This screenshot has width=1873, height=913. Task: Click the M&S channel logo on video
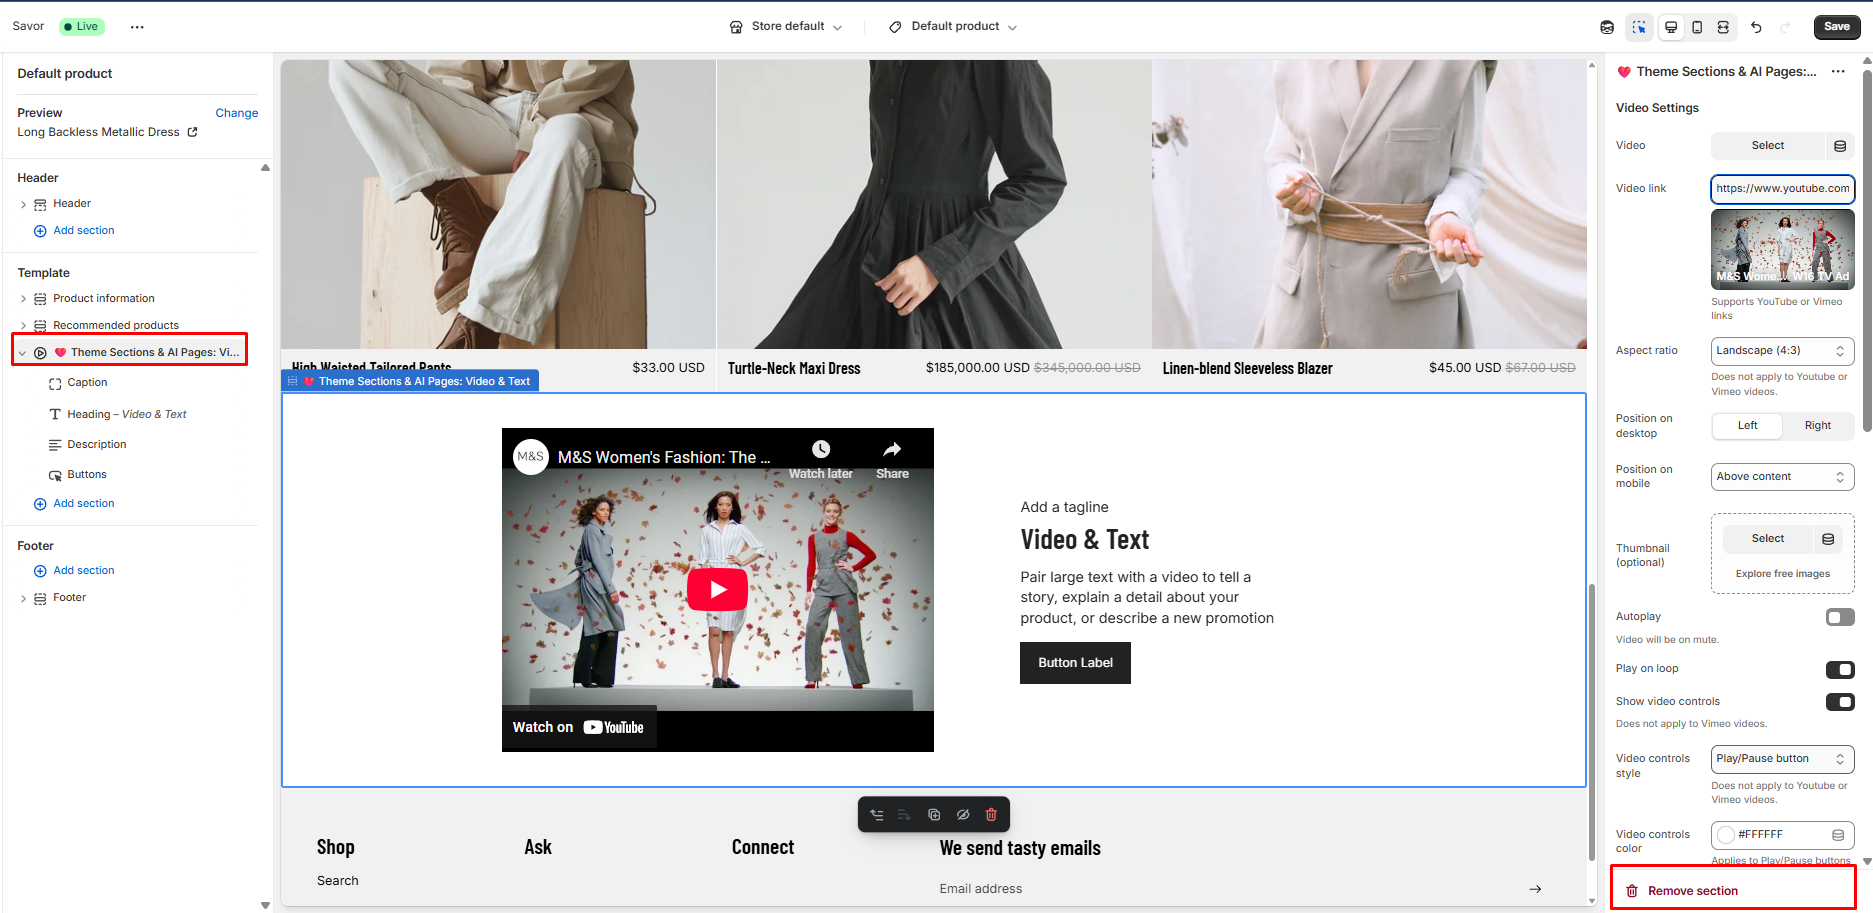click(531, 456)
